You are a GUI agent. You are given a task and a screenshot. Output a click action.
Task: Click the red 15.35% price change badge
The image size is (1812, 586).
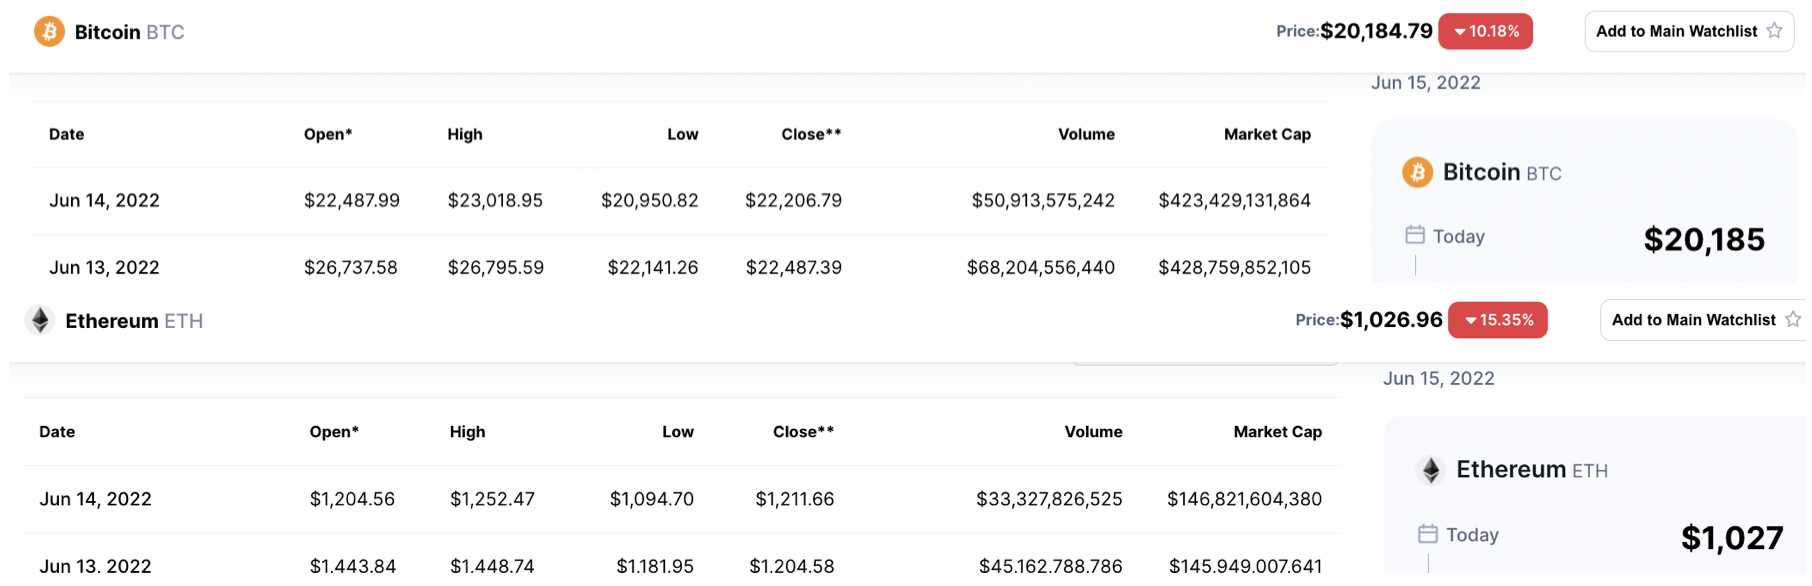(1497, 320)
